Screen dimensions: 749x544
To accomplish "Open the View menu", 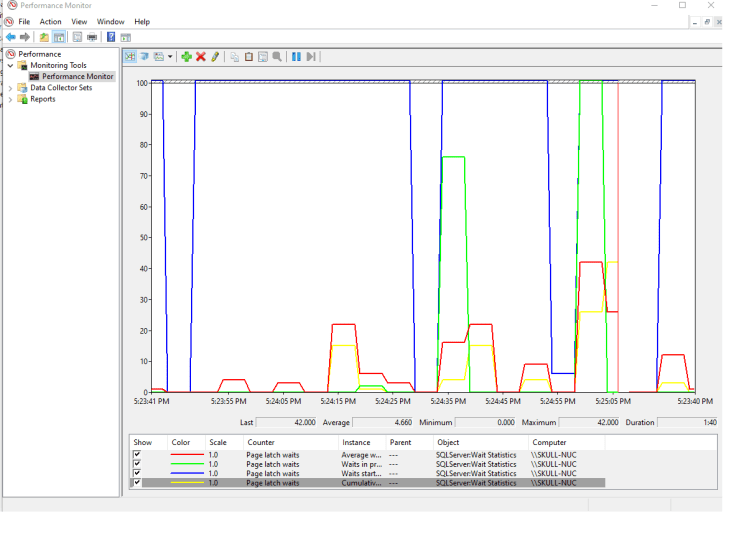I will (x=79, y=21).
